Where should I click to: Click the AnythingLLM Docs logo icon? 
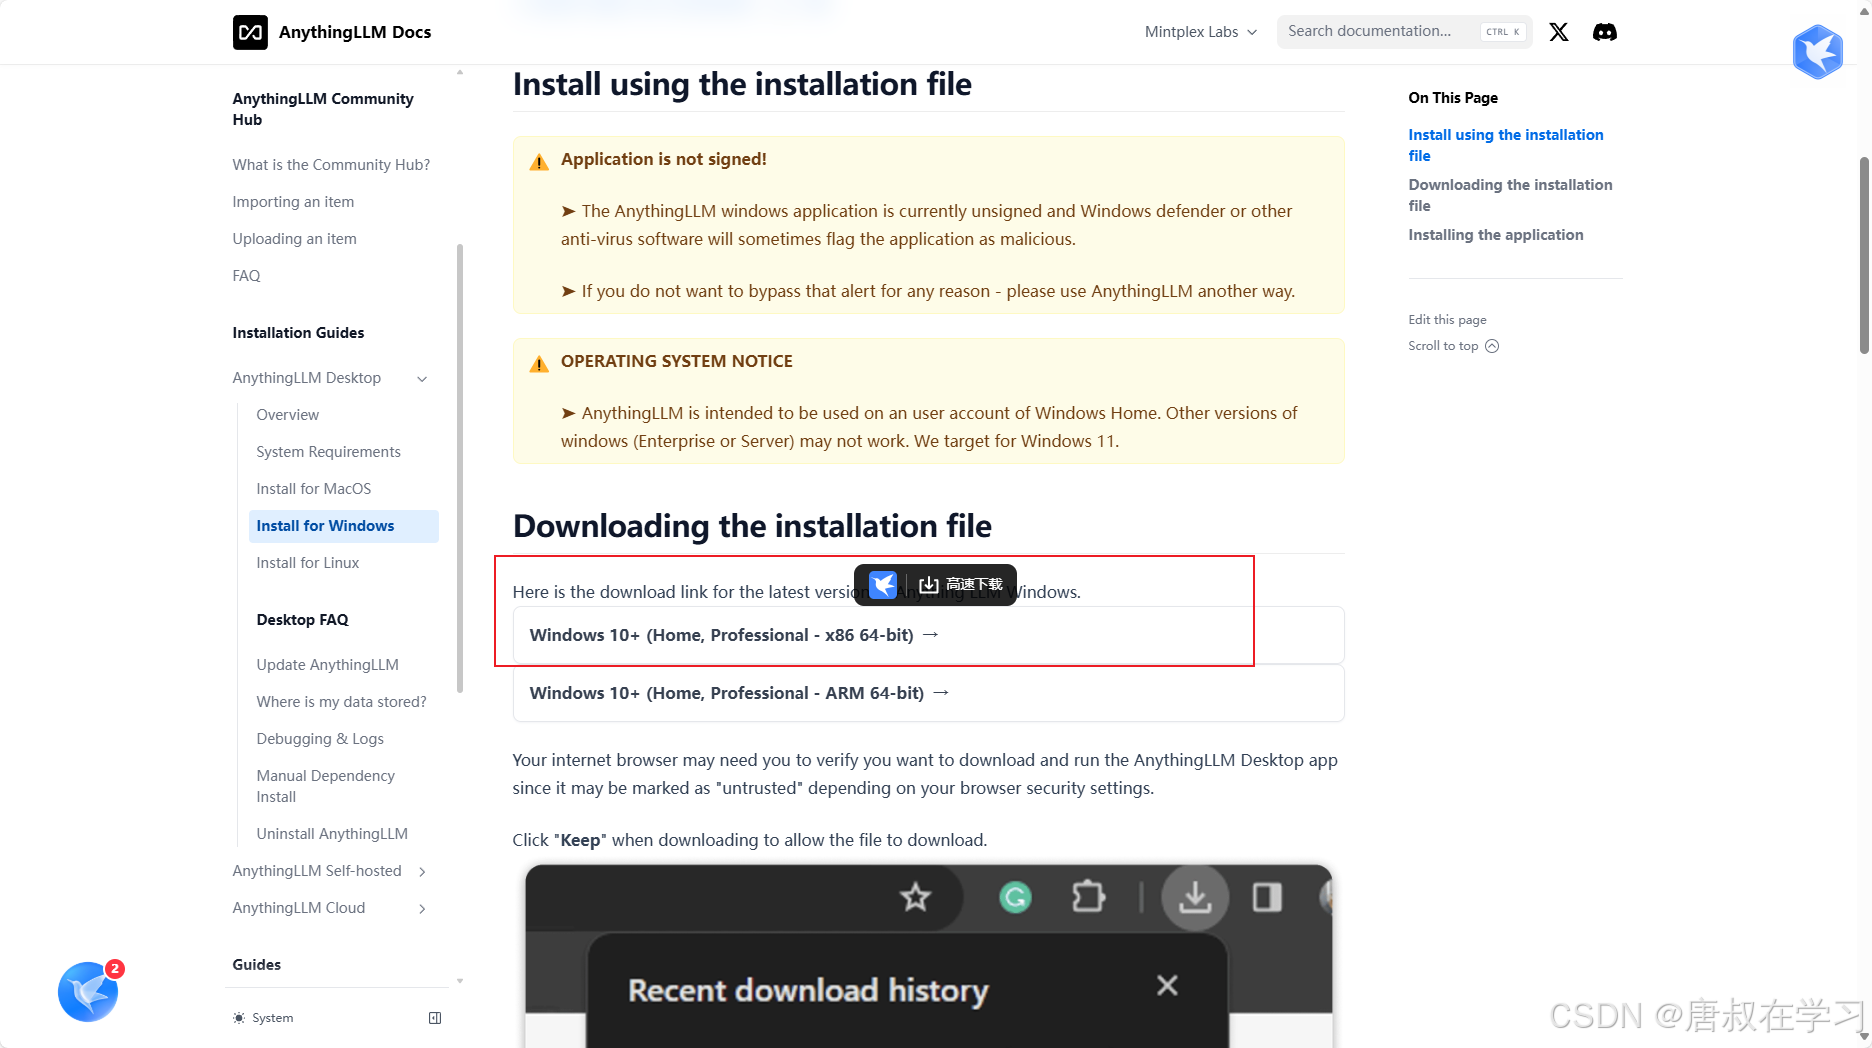[x=250, y=32]
